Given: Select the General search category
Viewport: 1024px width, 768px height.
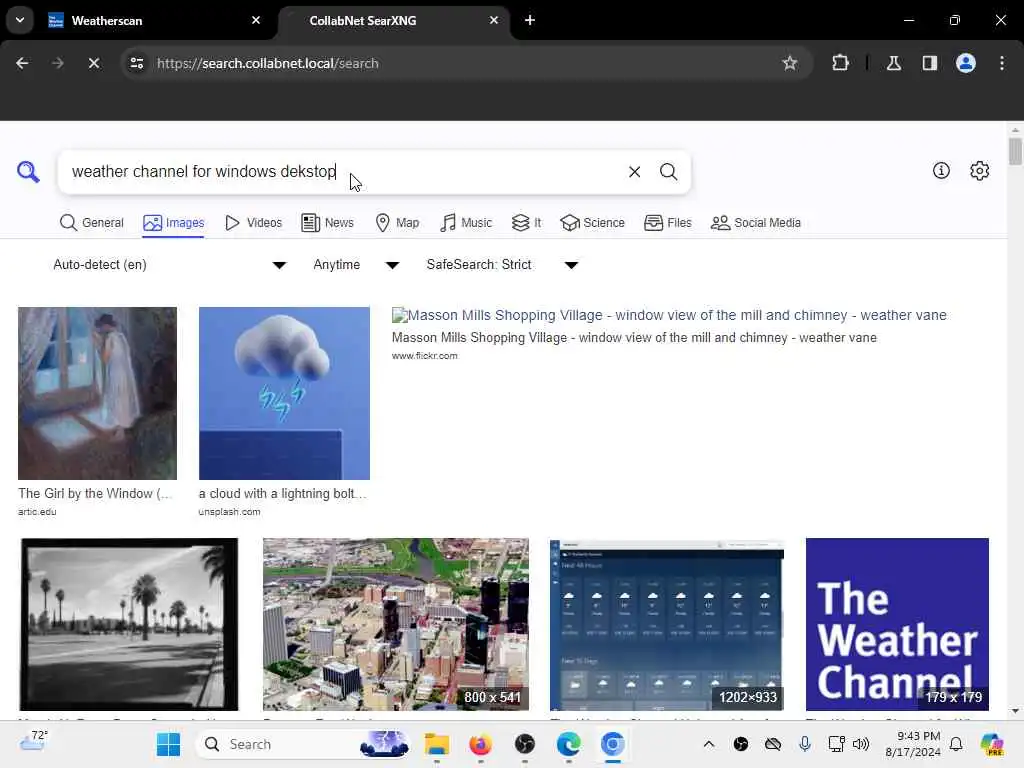Looking at the screenshot, I should 91,223.
